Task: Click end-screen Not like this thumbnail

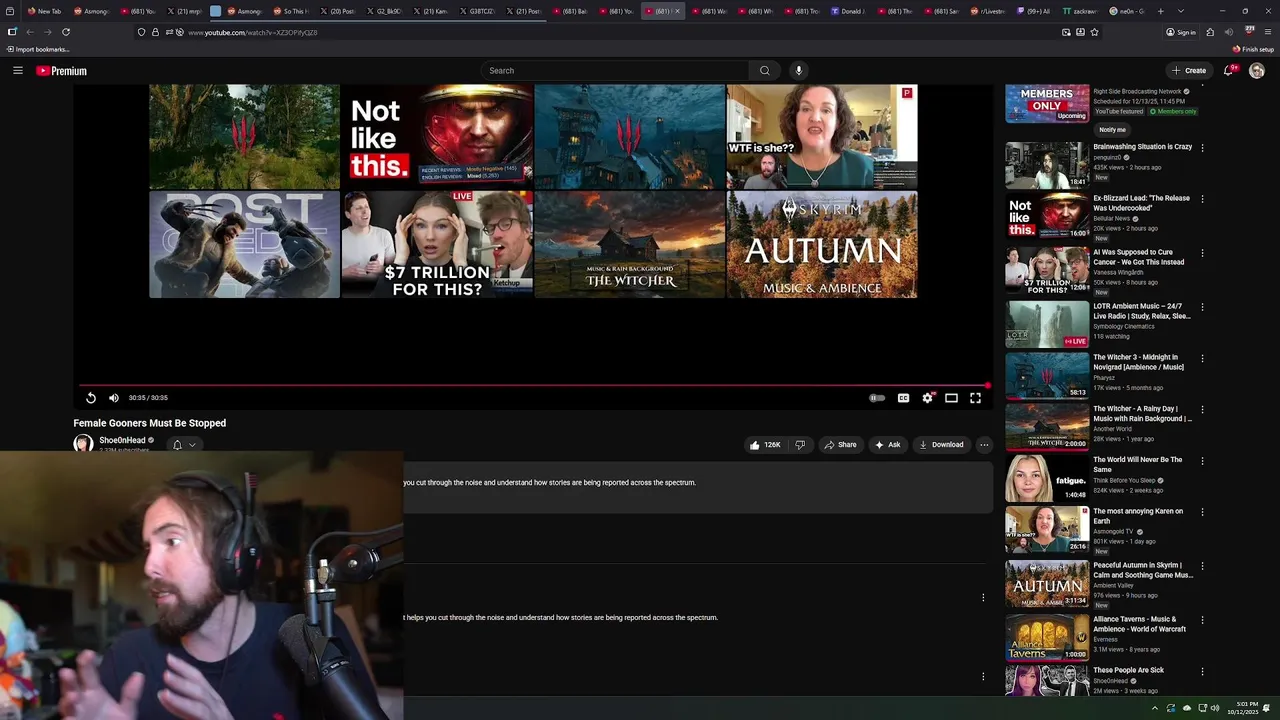Action: point(437,136)
